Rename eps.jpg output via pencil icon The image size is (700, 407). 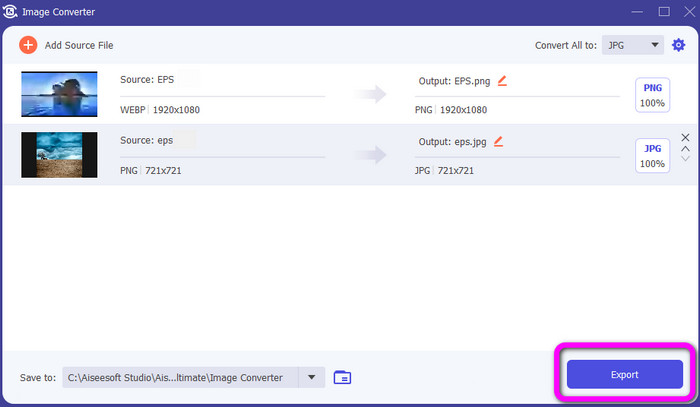[x=496, y=142]
